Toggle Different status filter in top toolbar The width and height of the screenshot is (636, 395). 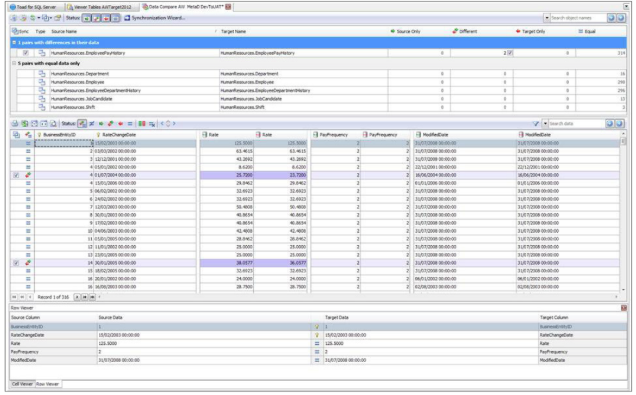tap(96, 18)
